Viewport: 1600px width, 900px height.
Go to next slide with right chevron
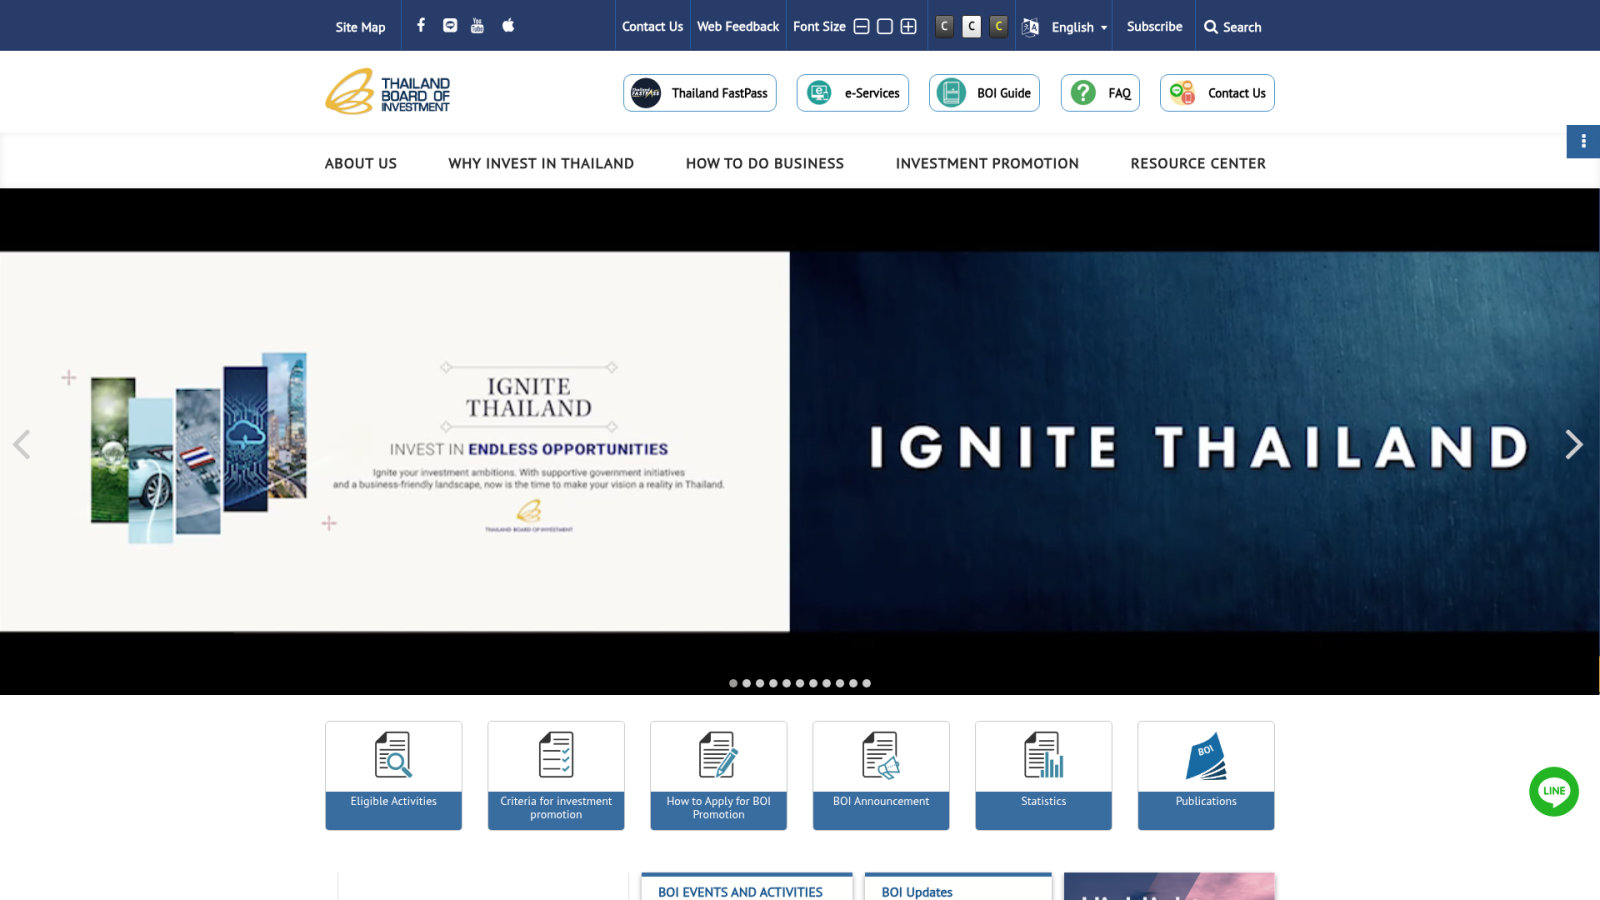[1574, 444]
